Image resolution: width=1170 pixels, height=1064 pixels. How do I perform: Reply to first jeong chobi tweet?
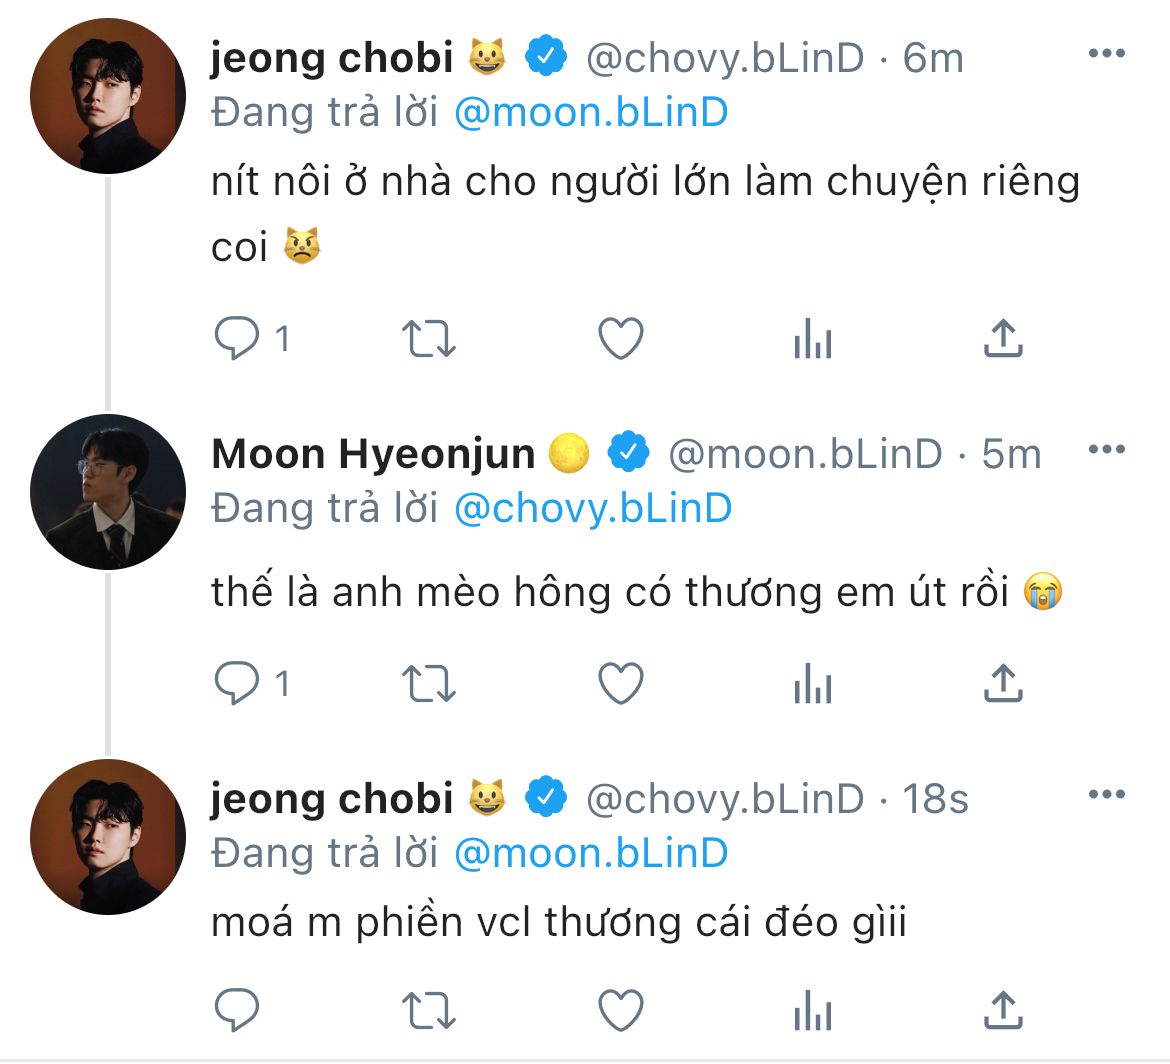click(237, 338)
